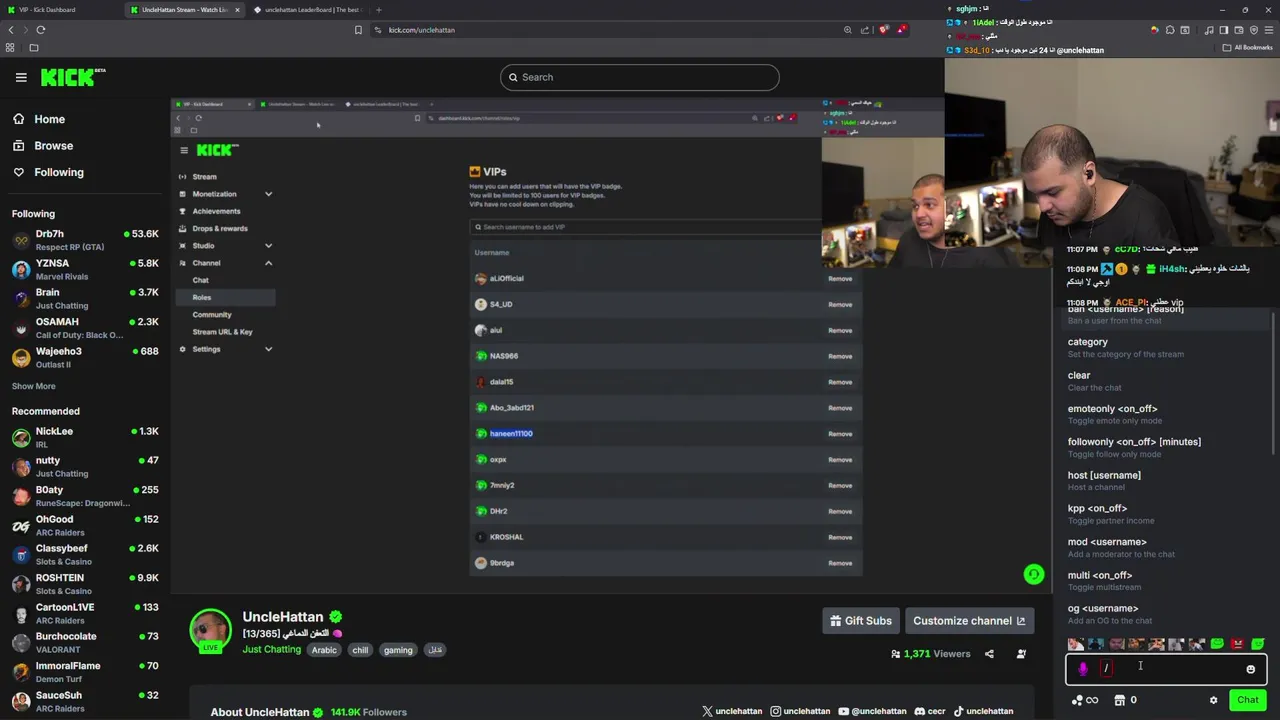The image size is (1280, 720).
Task: Click UncleHattan live avatar
Action: coord(210,630)
